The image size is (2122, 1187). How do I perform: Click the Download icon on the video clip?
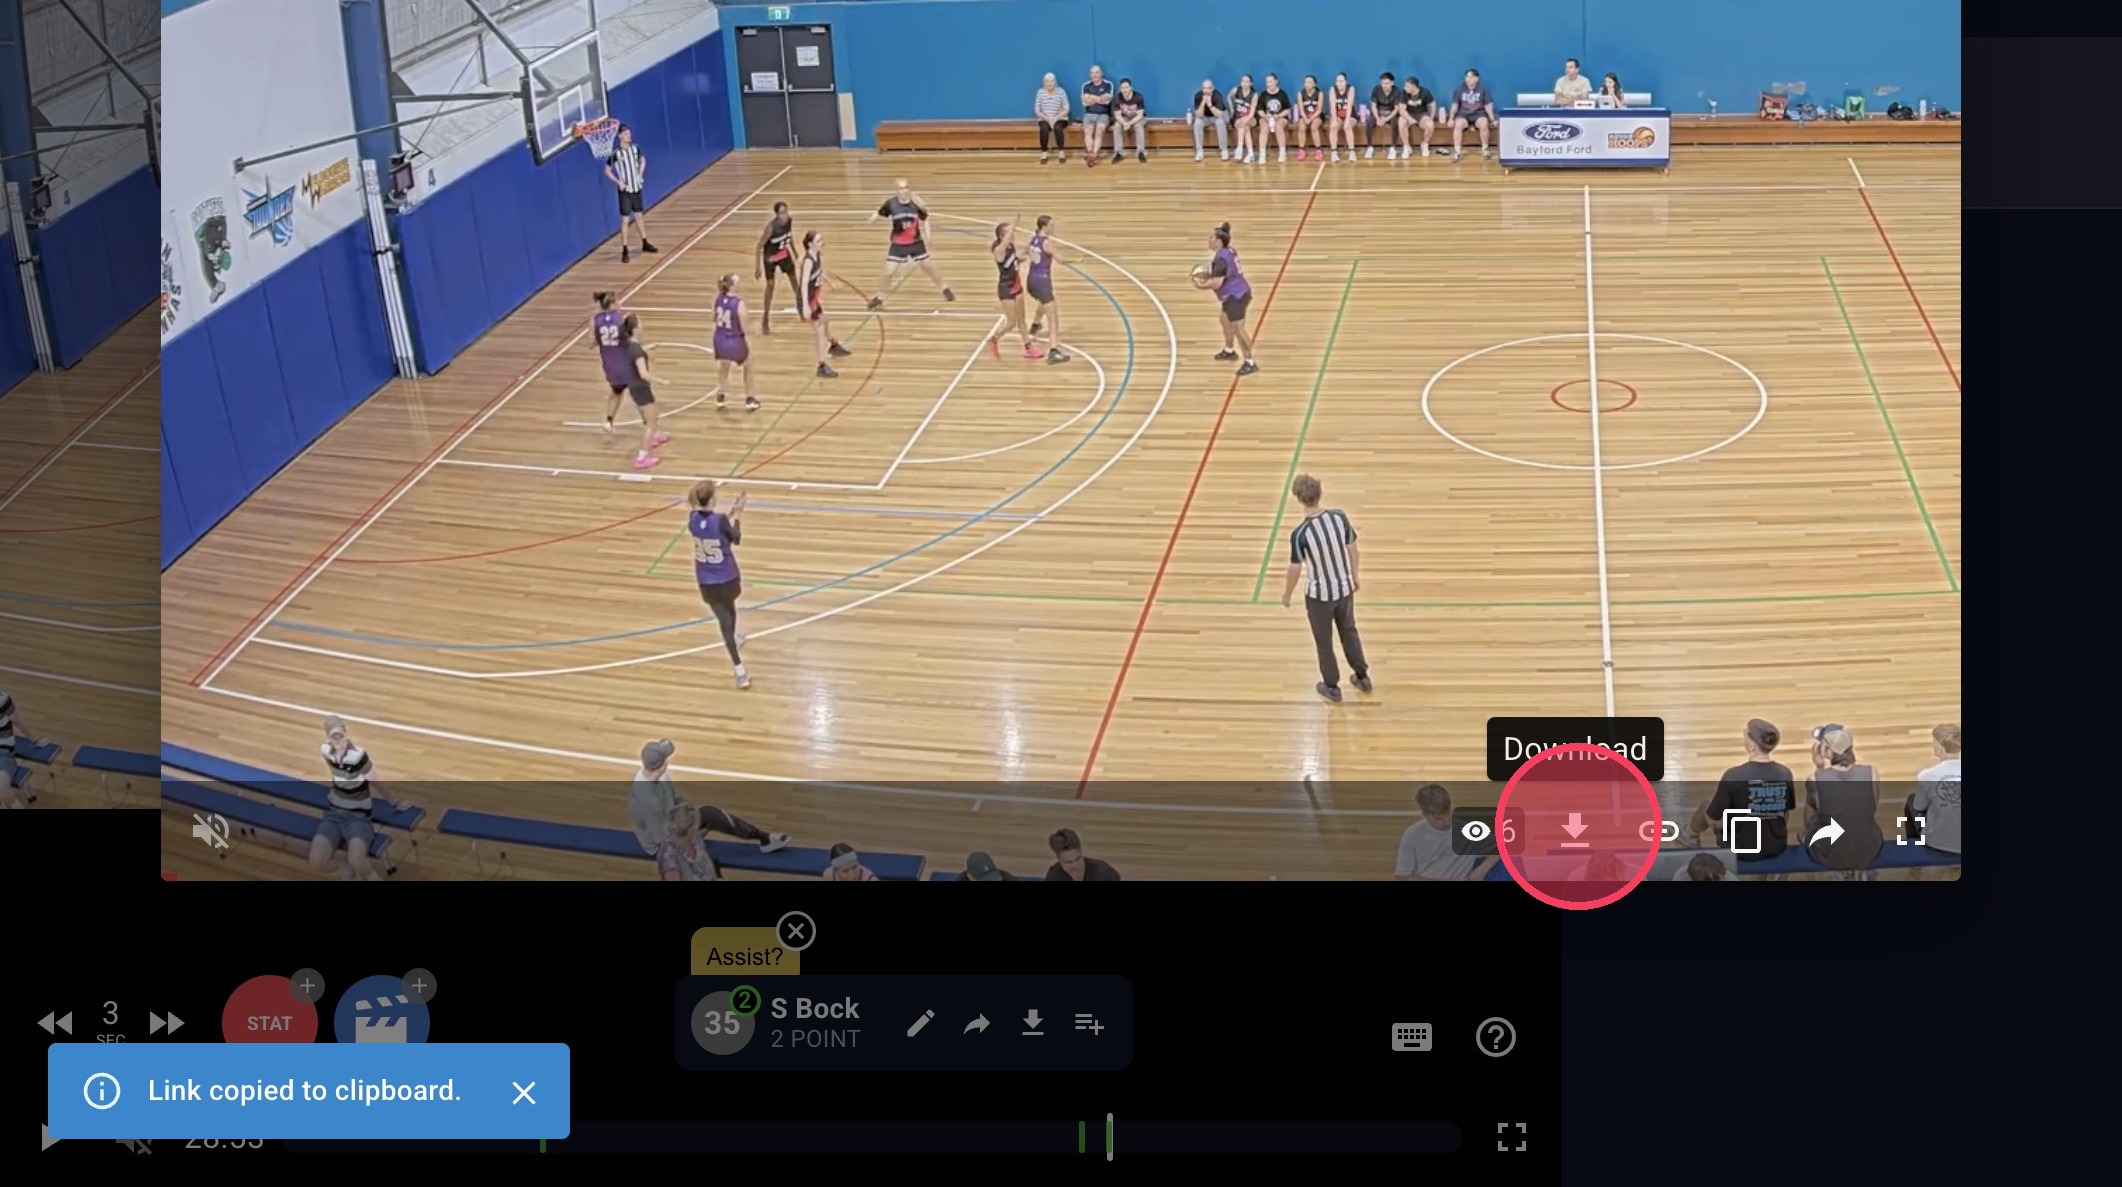coord(1575,830)
